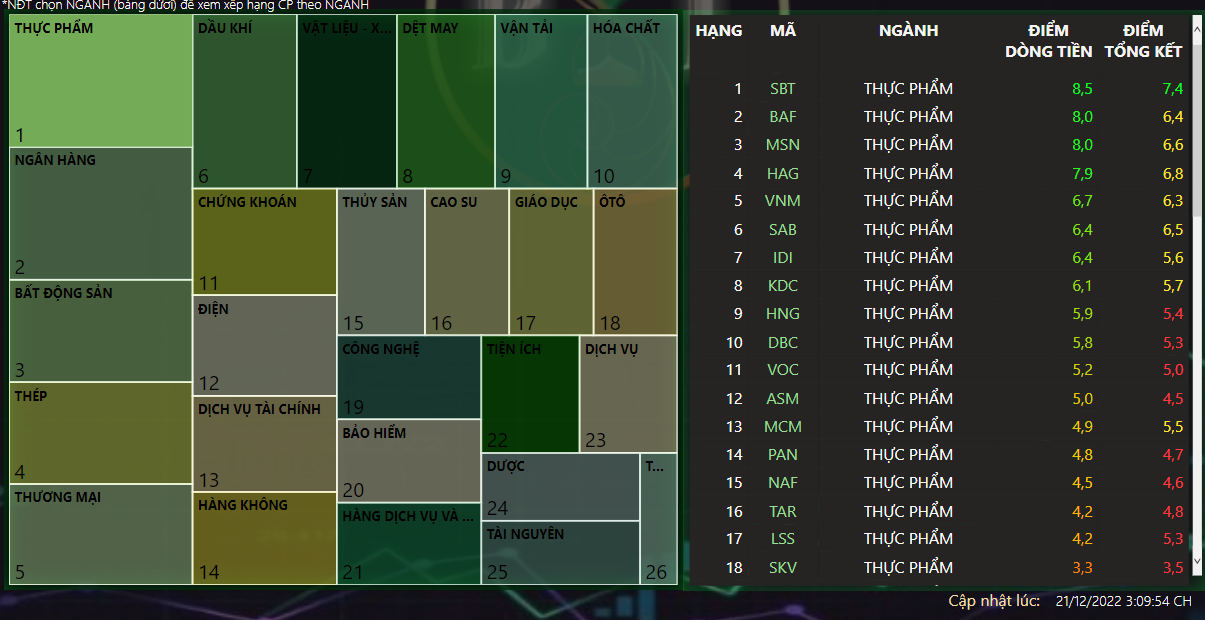Select the ÔTÔ sector tile
Screen dimensions: 1205x620
point(636,261)
